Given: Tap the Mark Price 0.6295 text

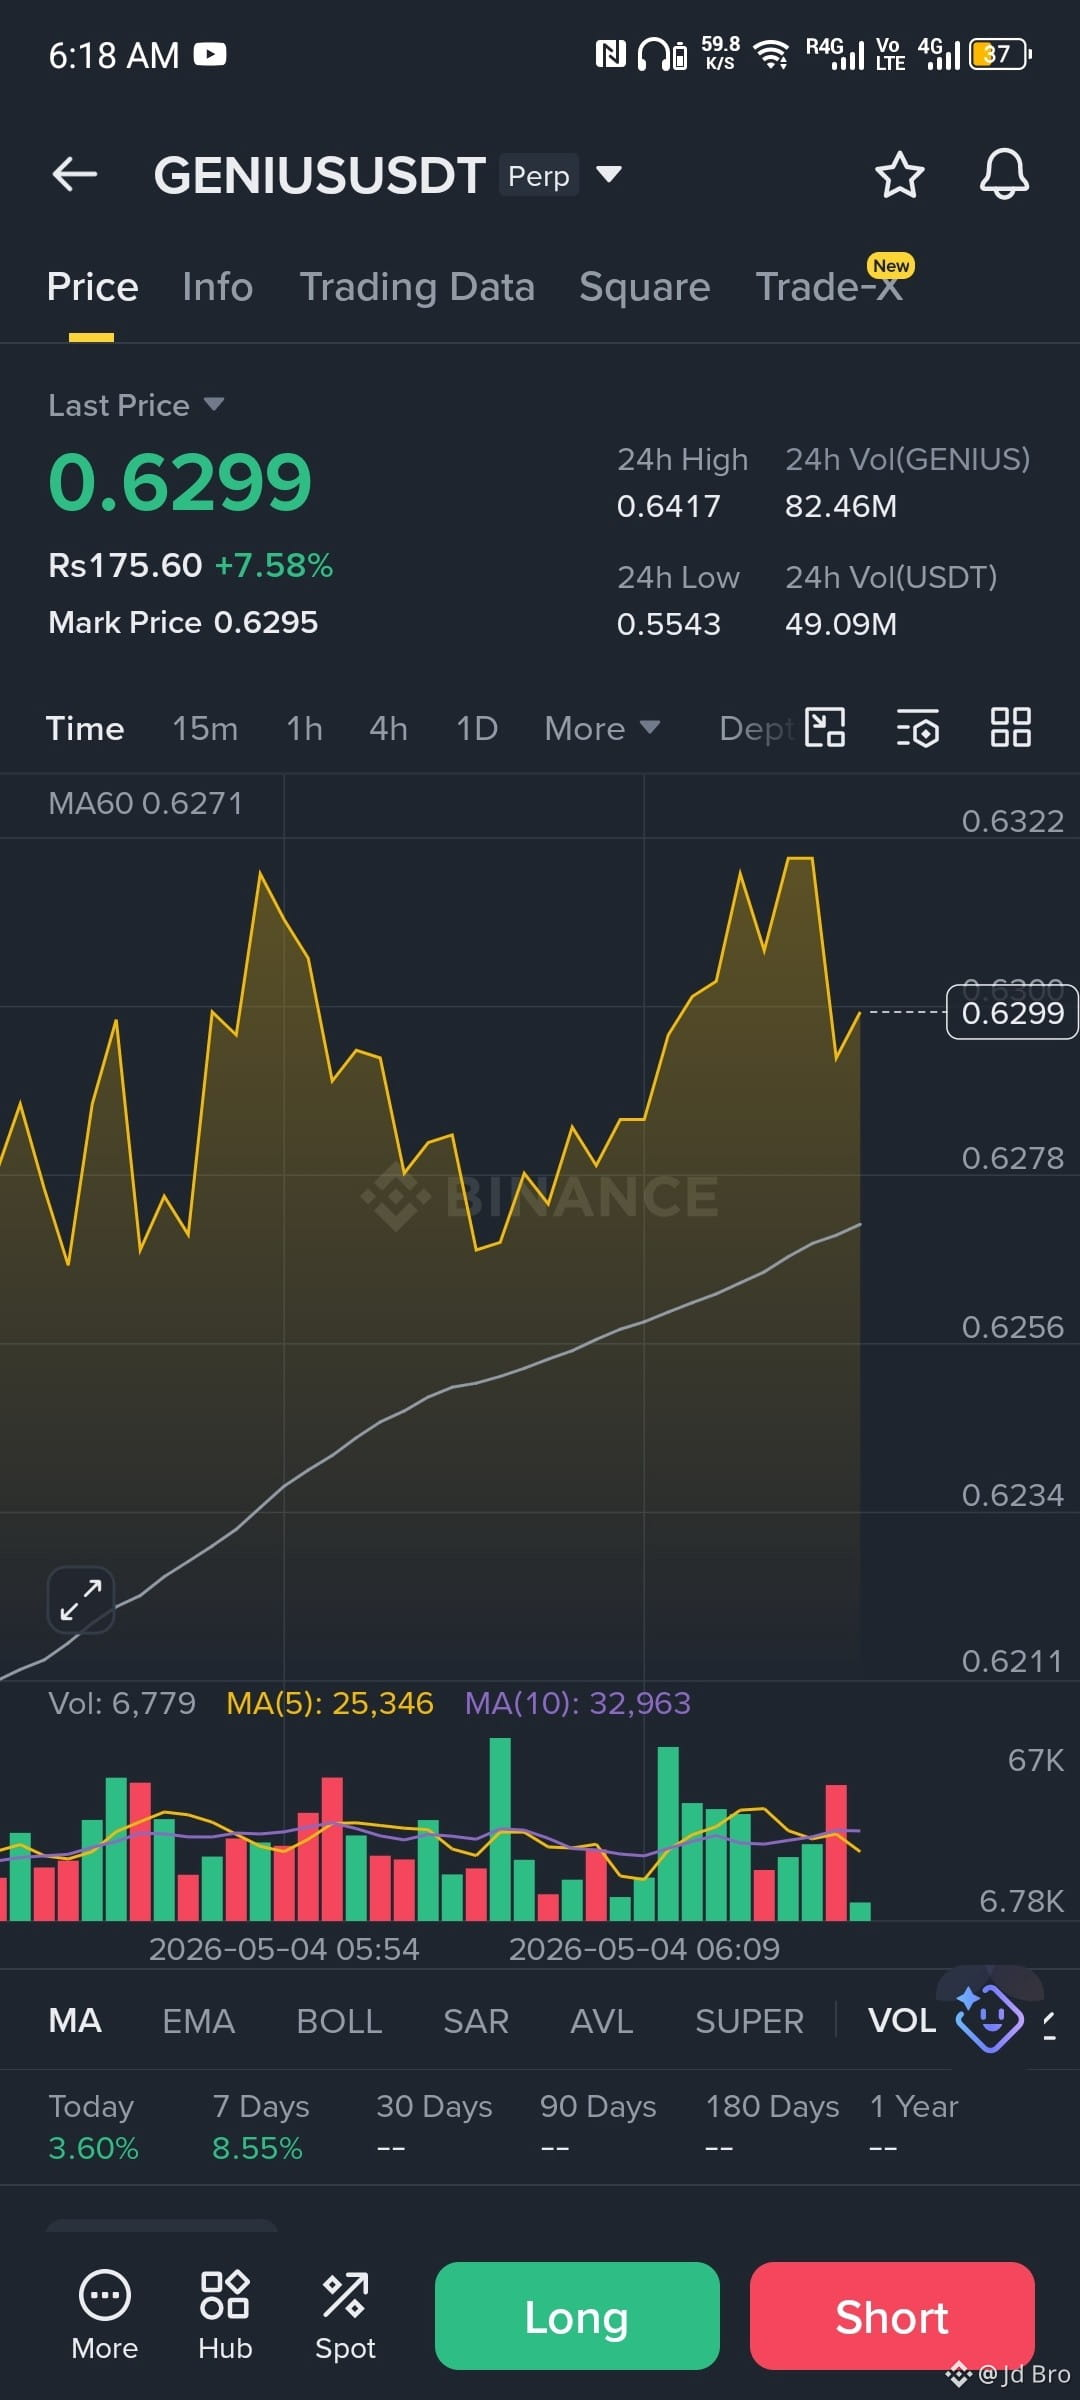Looking at the screenshot, I should click(x=183, y=622).
